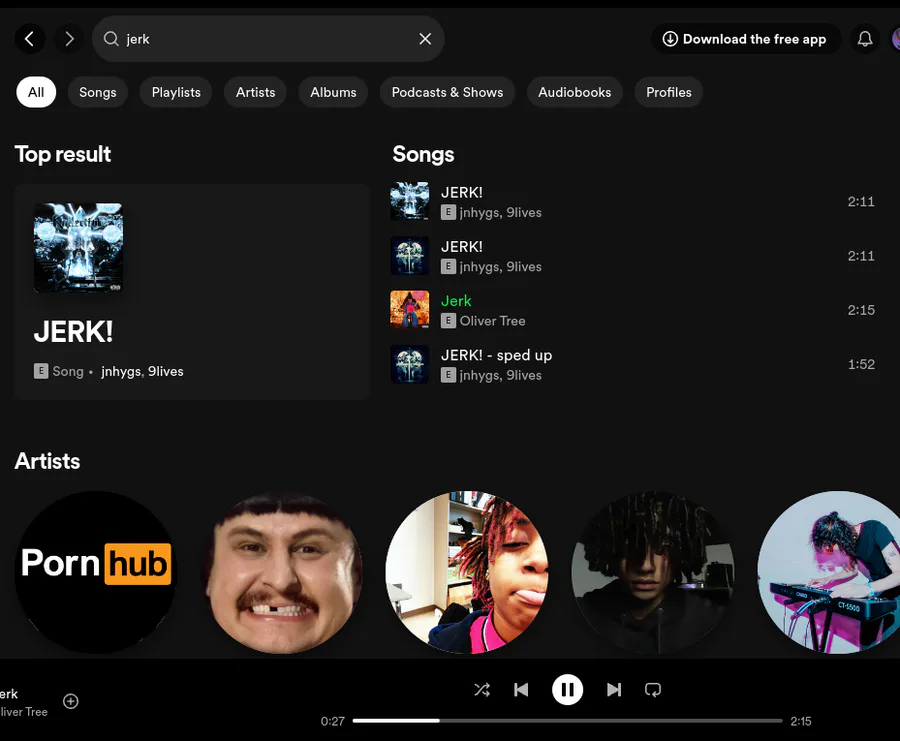Open the mustached bowl-cut artist profile
The width and height of the screenshot is (900, 741).
coord(282,572)
